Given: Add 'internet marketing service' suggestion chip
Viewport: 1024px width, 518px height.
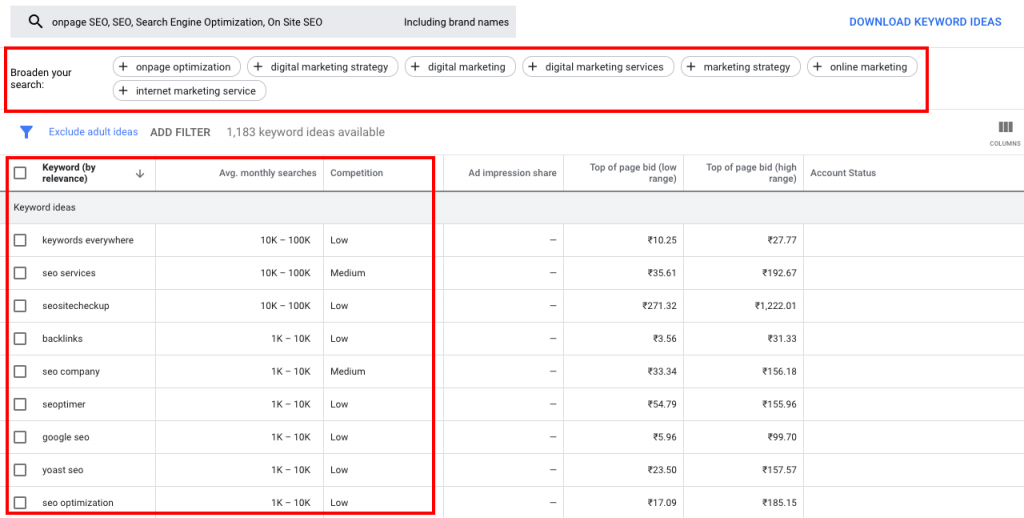Looking at the screenshot, I should (188, 91).
